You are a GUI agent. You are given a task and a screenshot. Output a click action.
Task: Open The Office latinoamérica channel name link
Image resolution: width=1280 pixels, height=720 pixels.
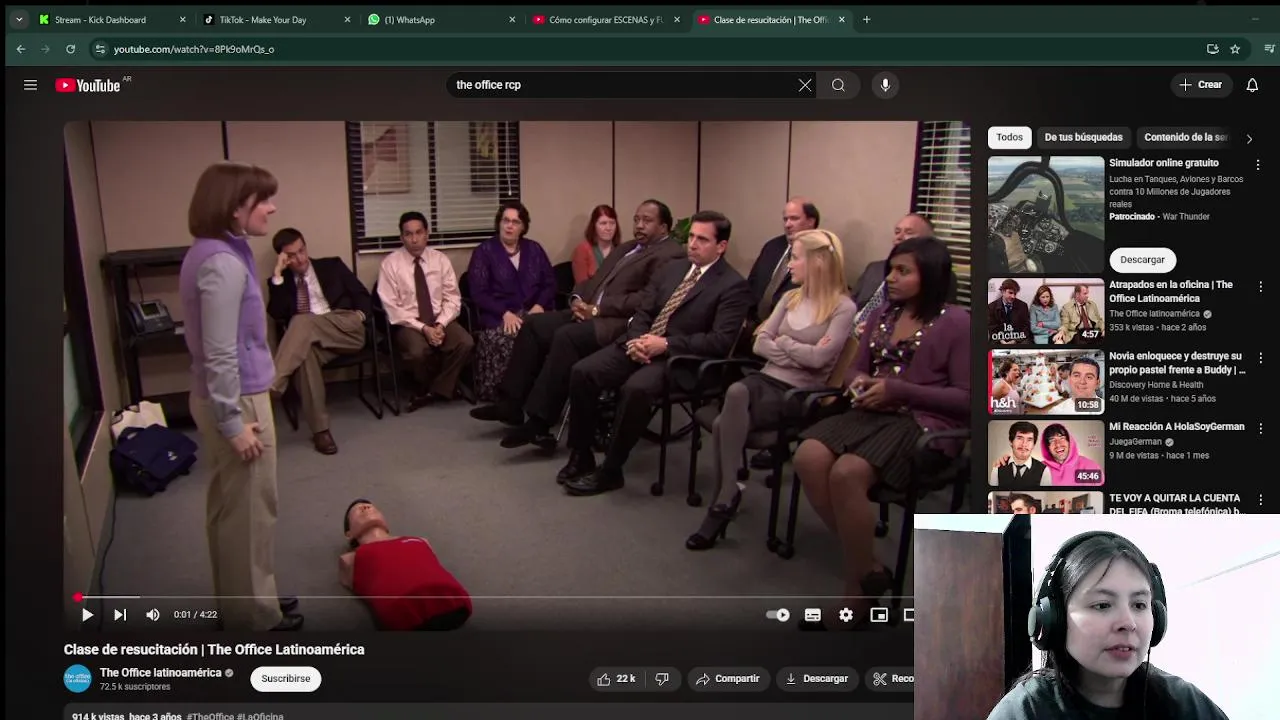pyautogui.click(x=160, y=673)
